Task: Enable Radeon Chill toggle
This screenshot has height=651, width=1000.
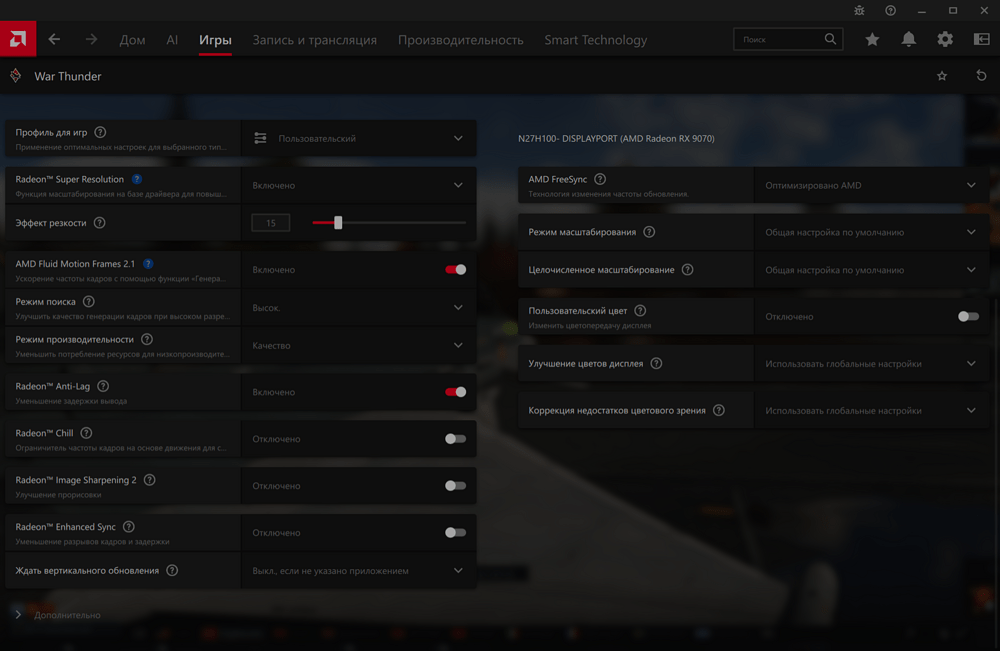Action: [x=455, y=439]
